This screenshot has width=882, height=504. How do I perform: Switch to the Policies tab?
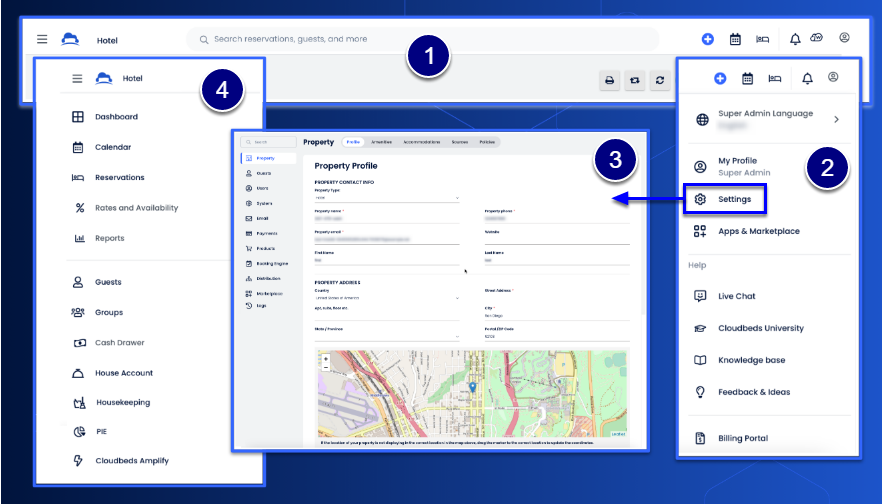click(486, 143)
